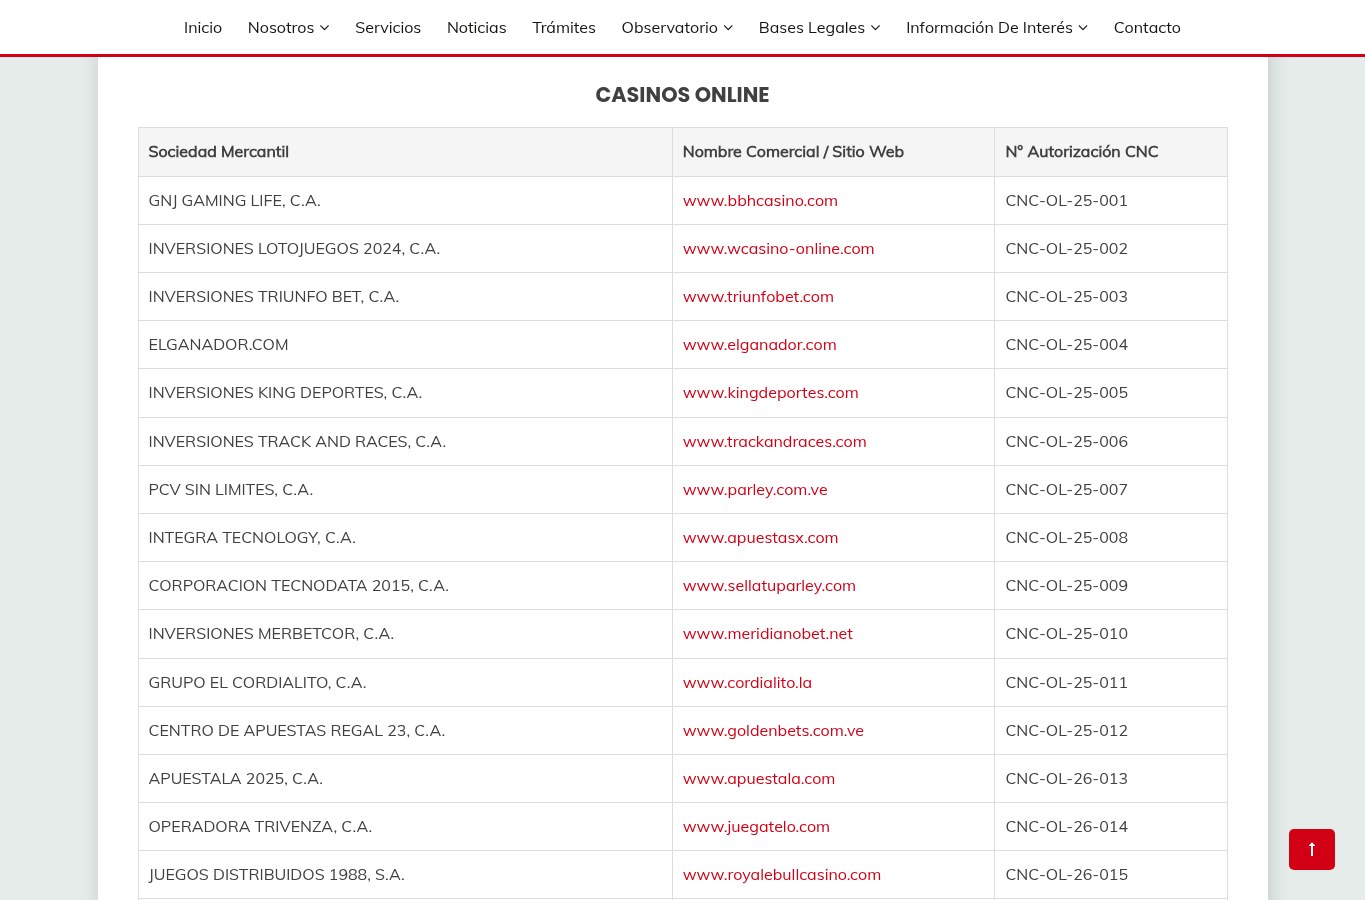Visit the www.meridianobet.net link
Viewport: 1365px width, 900px height.
coord(767,633)
